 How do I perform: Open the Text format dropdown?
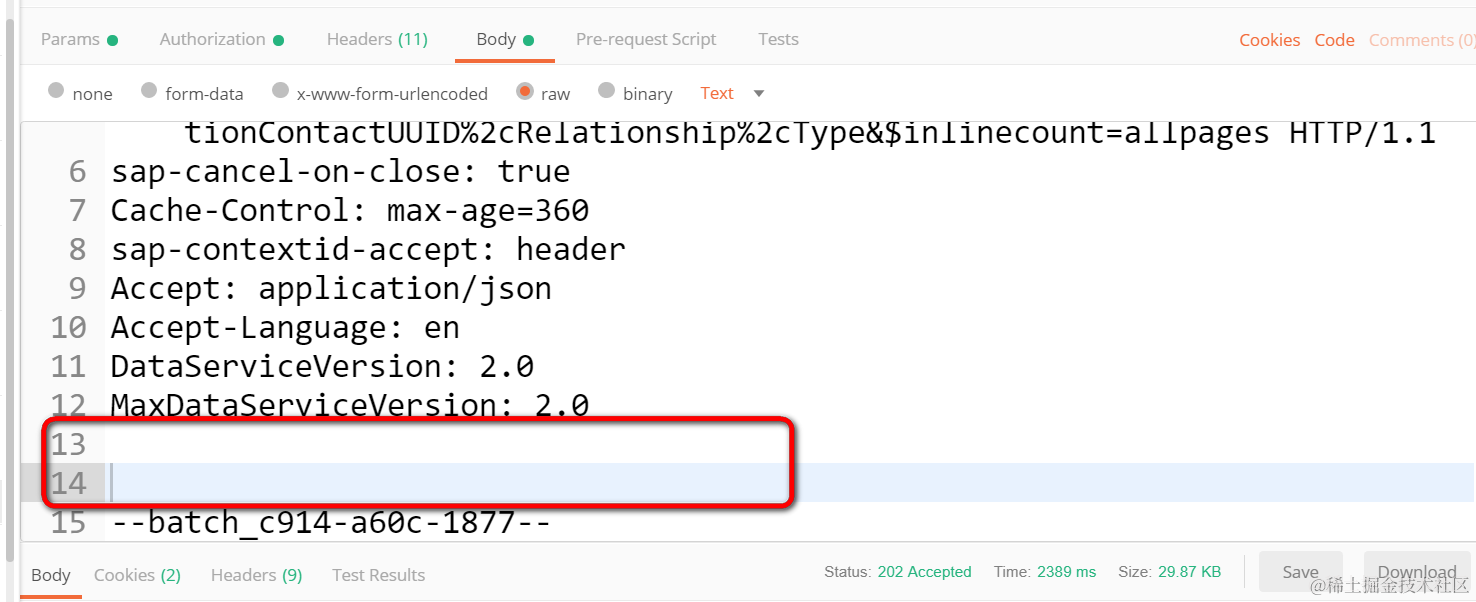(x=732, y=93)
